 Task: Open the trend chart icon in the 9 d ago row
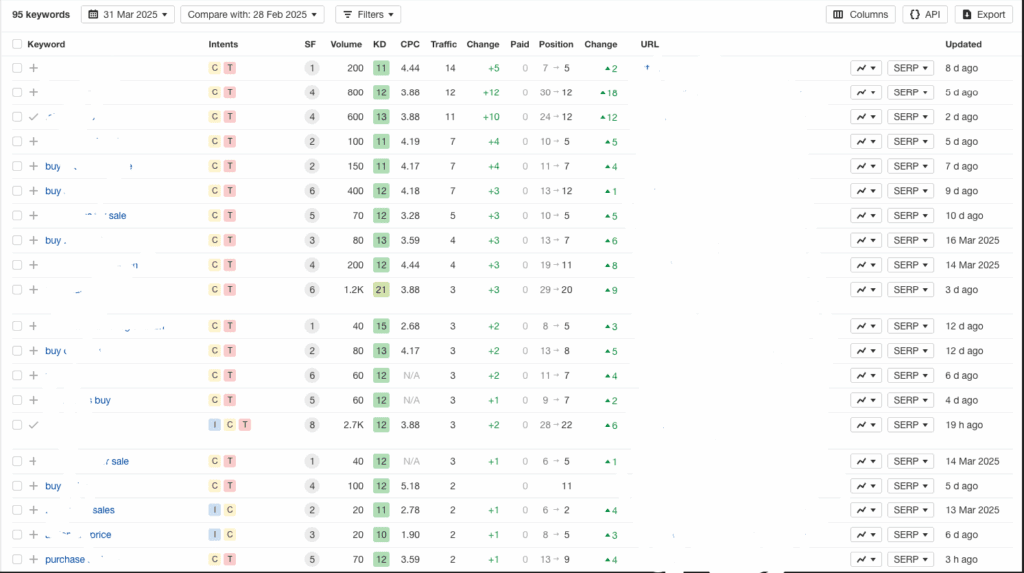point(866,191)
